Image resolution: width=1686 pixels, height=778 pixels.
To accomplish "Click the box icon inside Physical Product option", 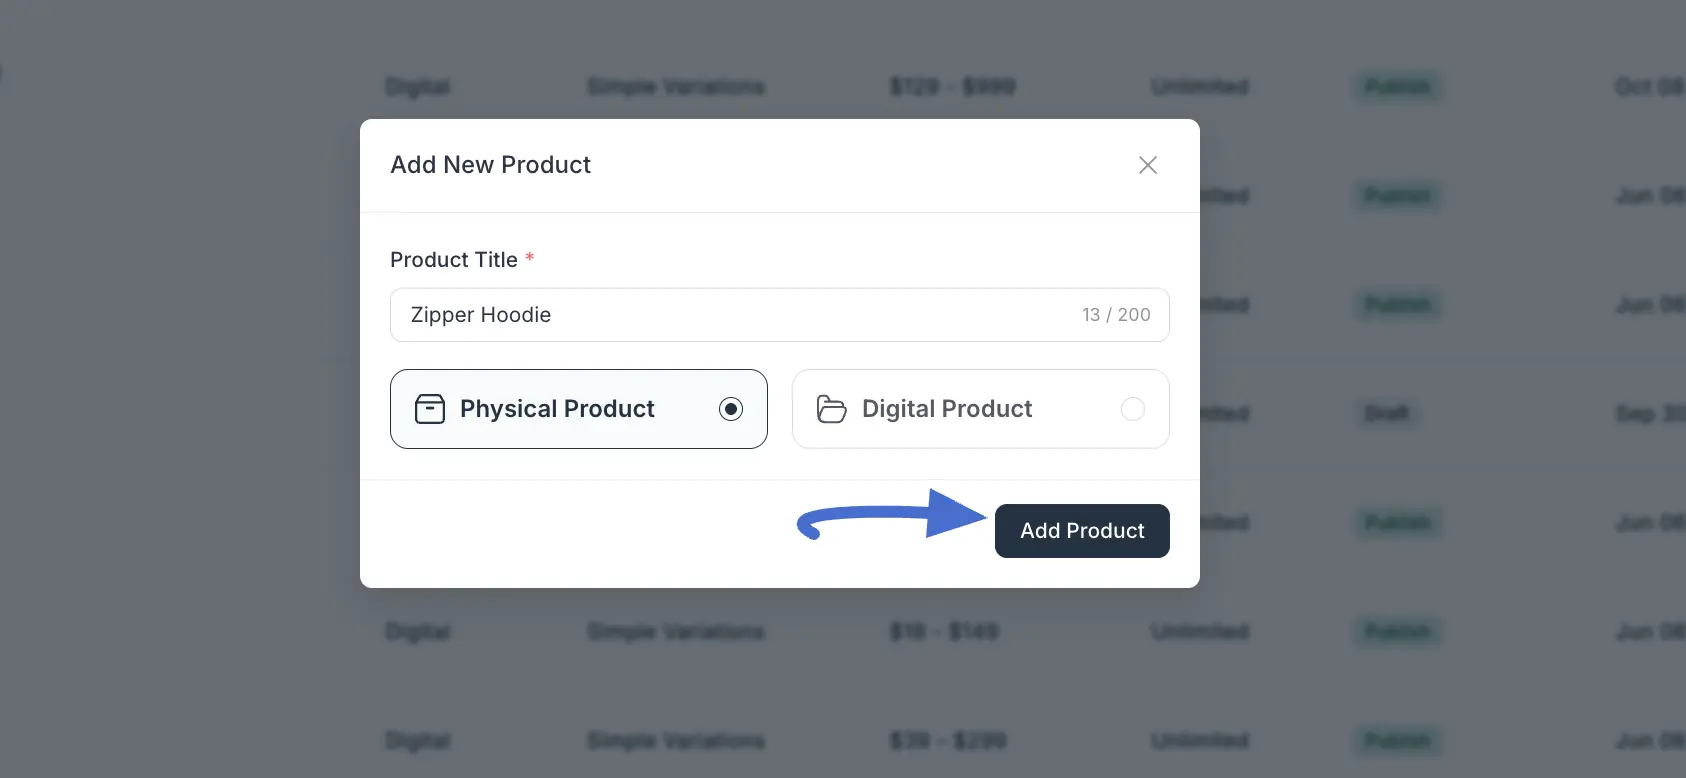I will 429,408.
